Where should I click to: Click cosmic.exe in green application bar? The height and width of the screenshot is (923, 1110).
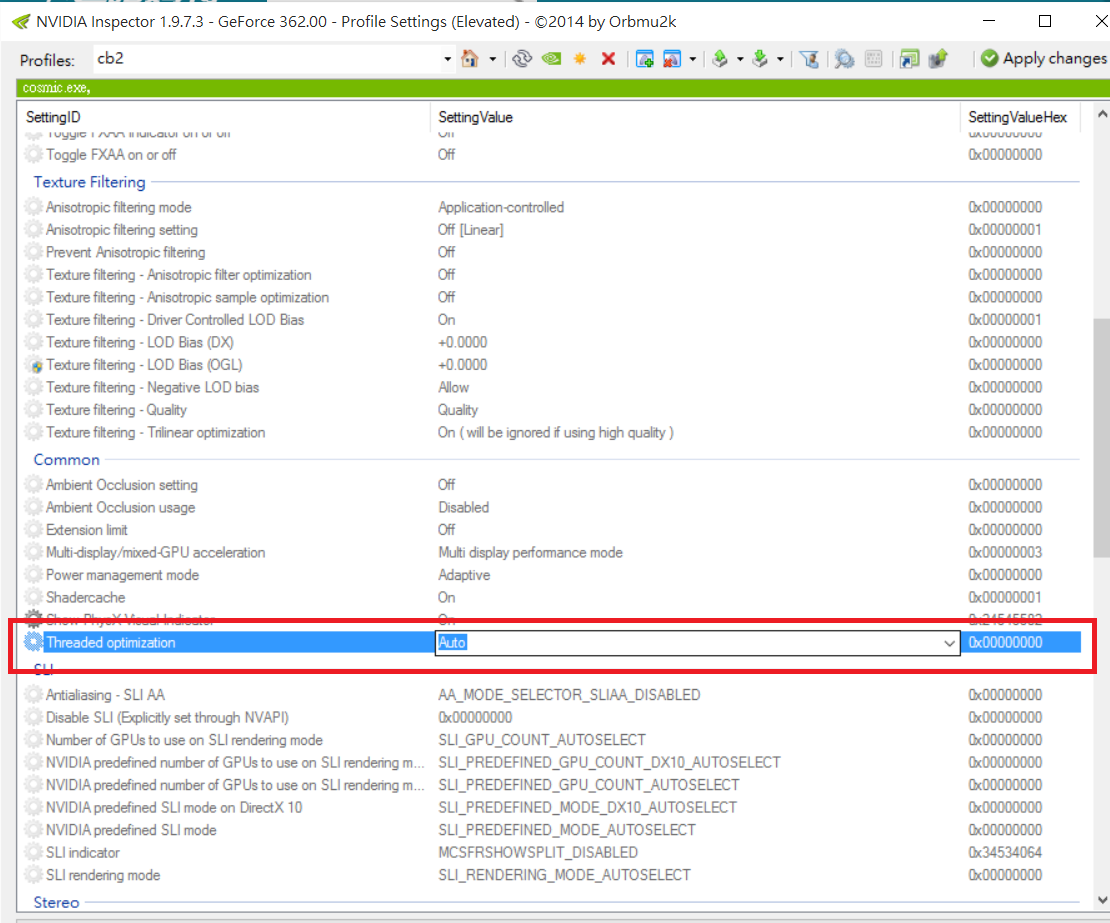tap(55, 88)
